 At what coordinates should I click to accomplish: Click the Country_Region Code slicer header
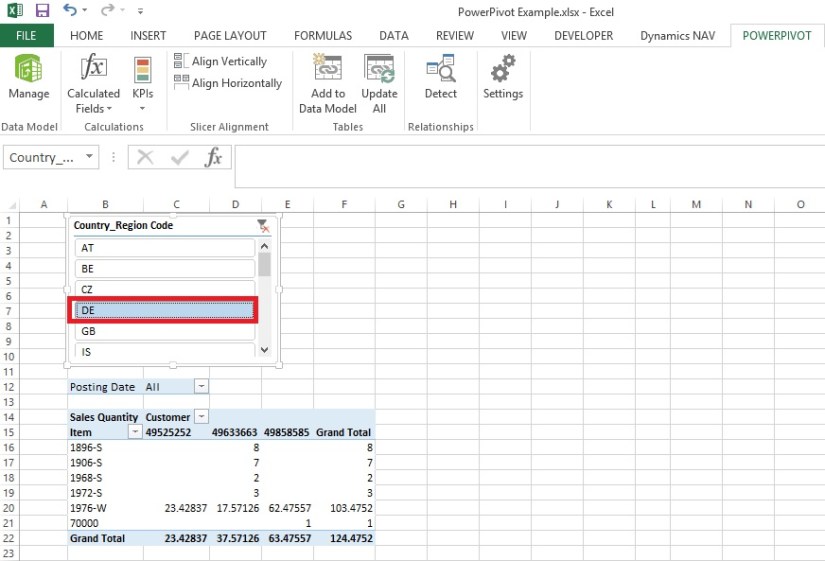click(x=123, y=225)
